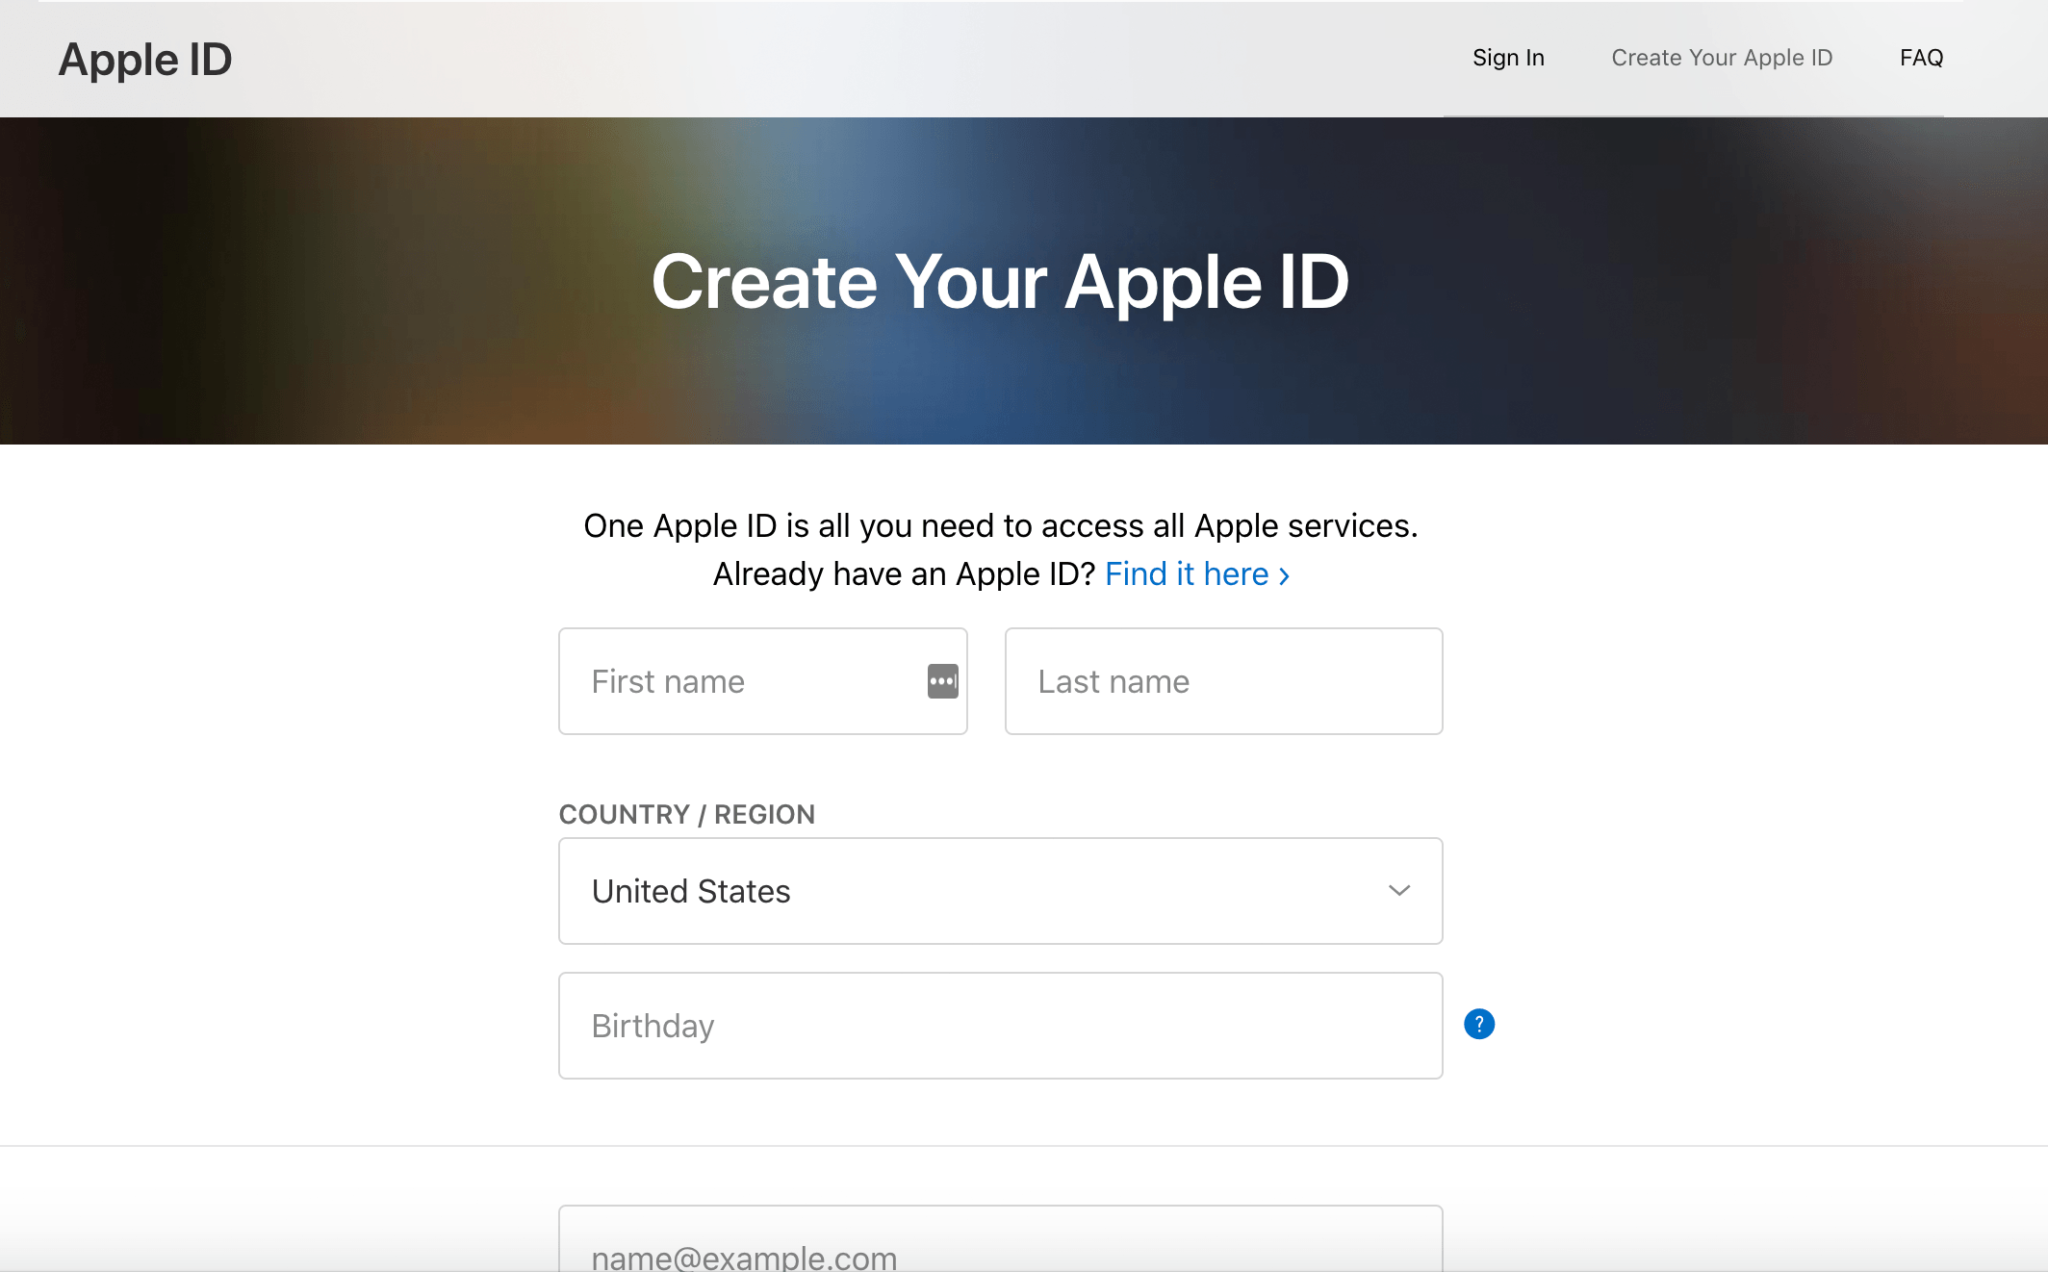
Task: Click the password autofill icon in First name field
Action: (x=941, y=681)
